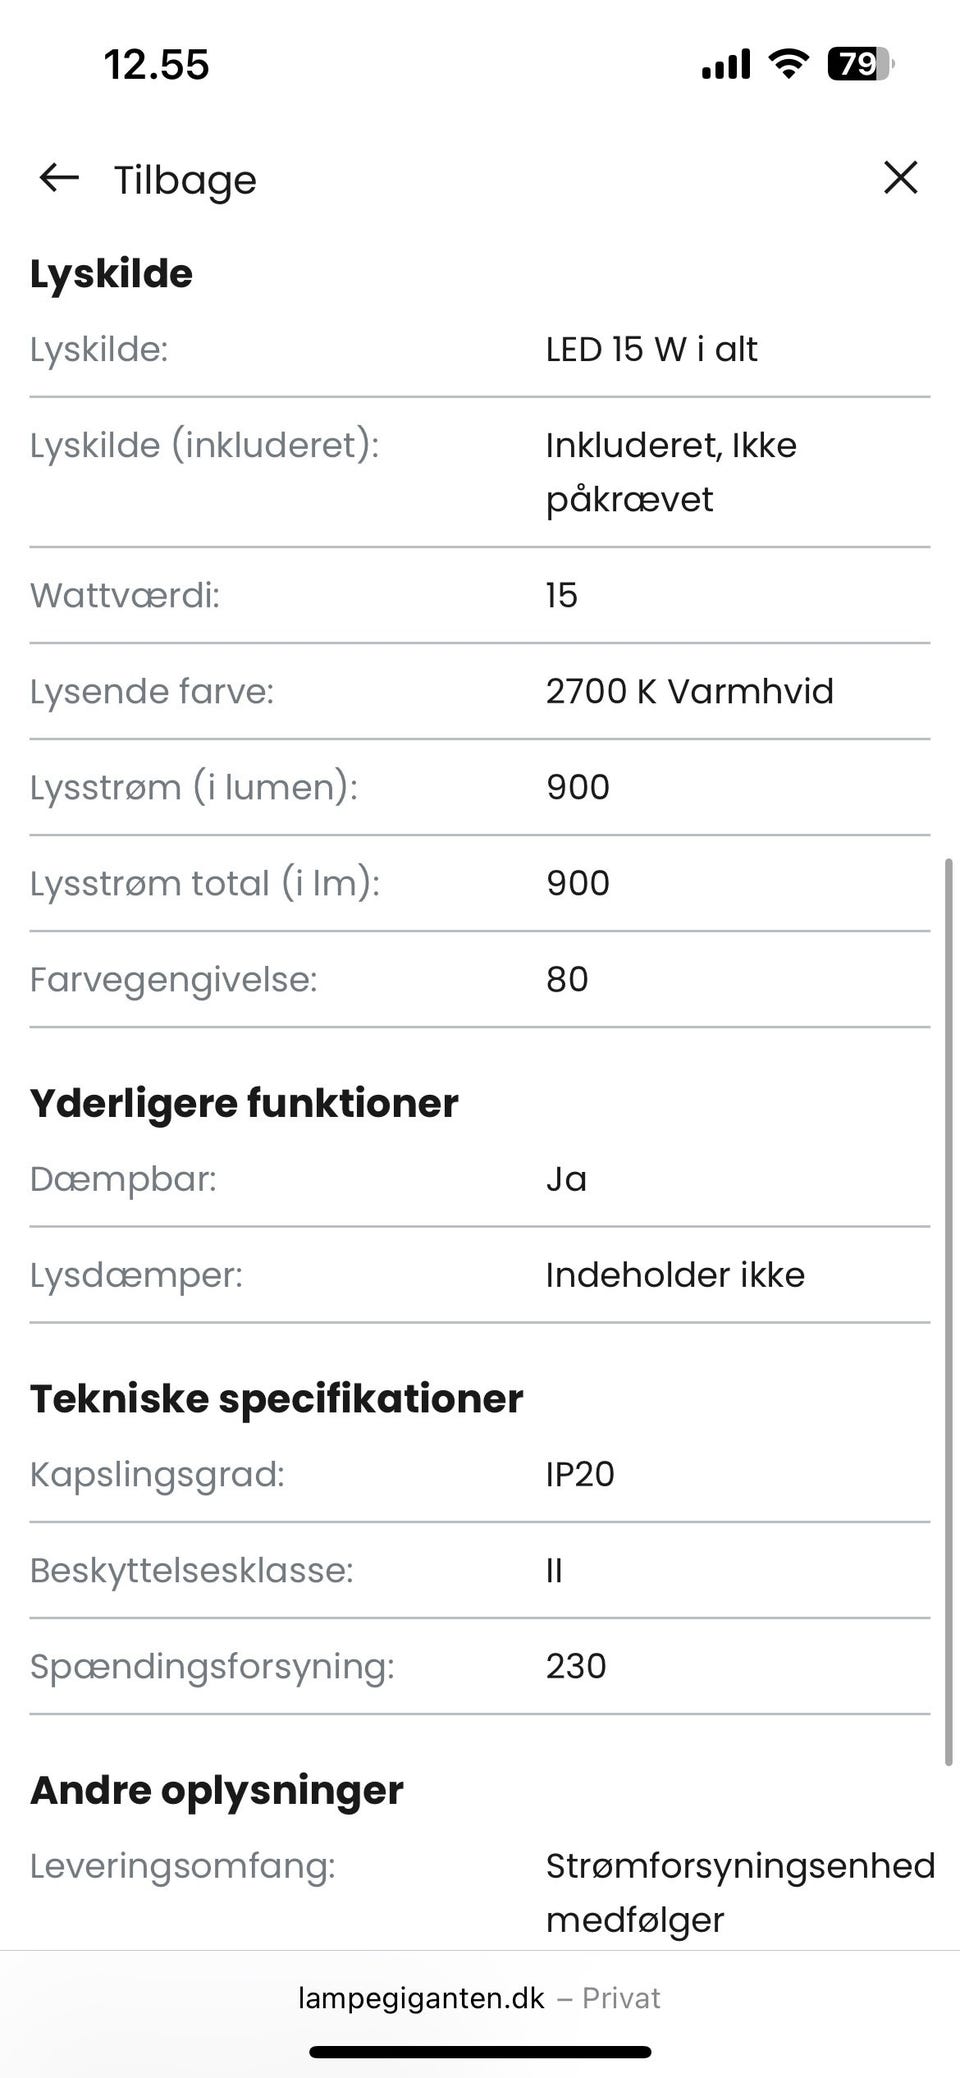
Task: Tap the Dæmpbar 'Ja' value
Action: [566, 1179]
